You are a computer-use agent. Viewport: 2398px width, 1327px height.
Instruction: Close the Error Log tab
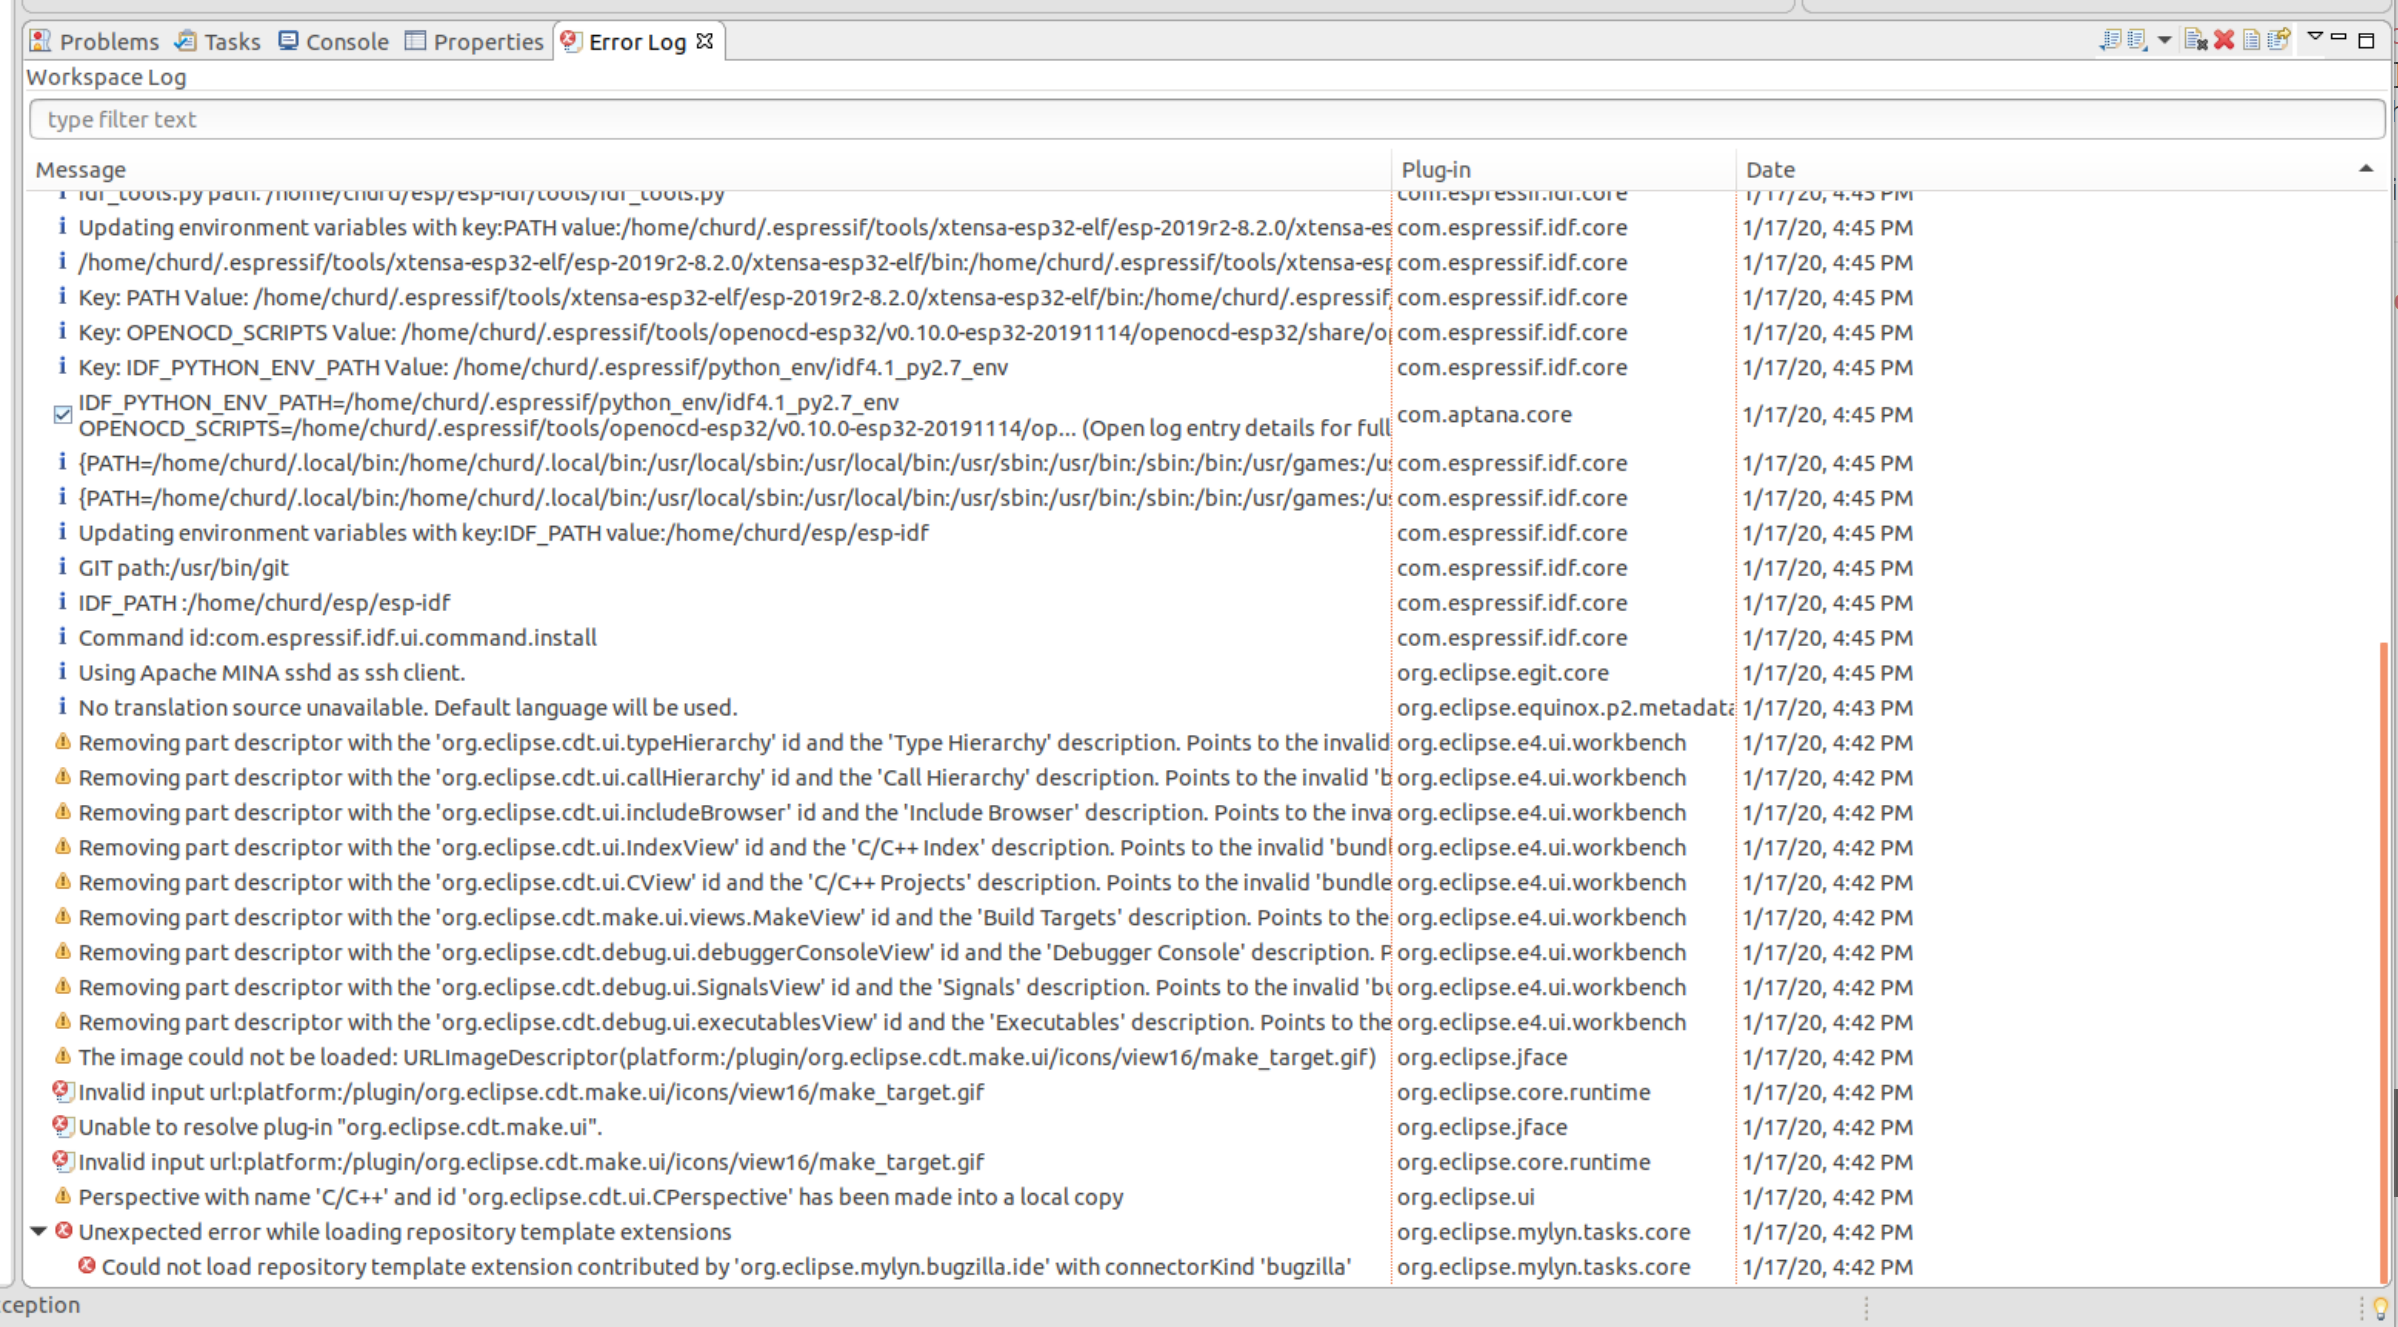coord(705,40)
